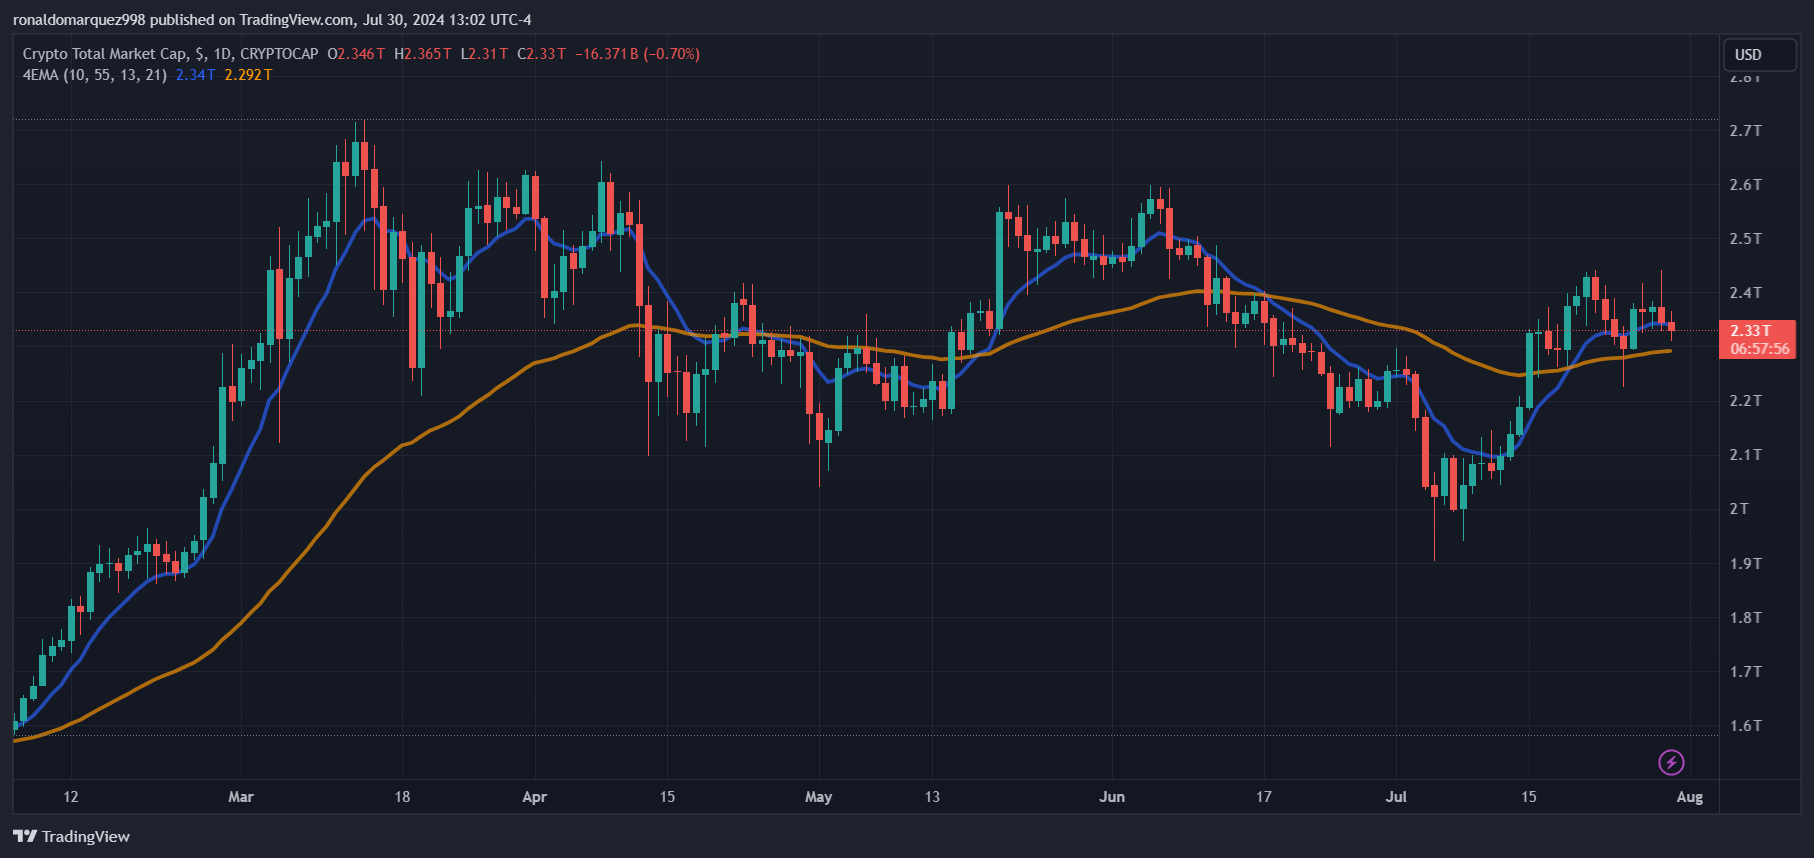Click the 2.2T price axis label

[1746, 401]
